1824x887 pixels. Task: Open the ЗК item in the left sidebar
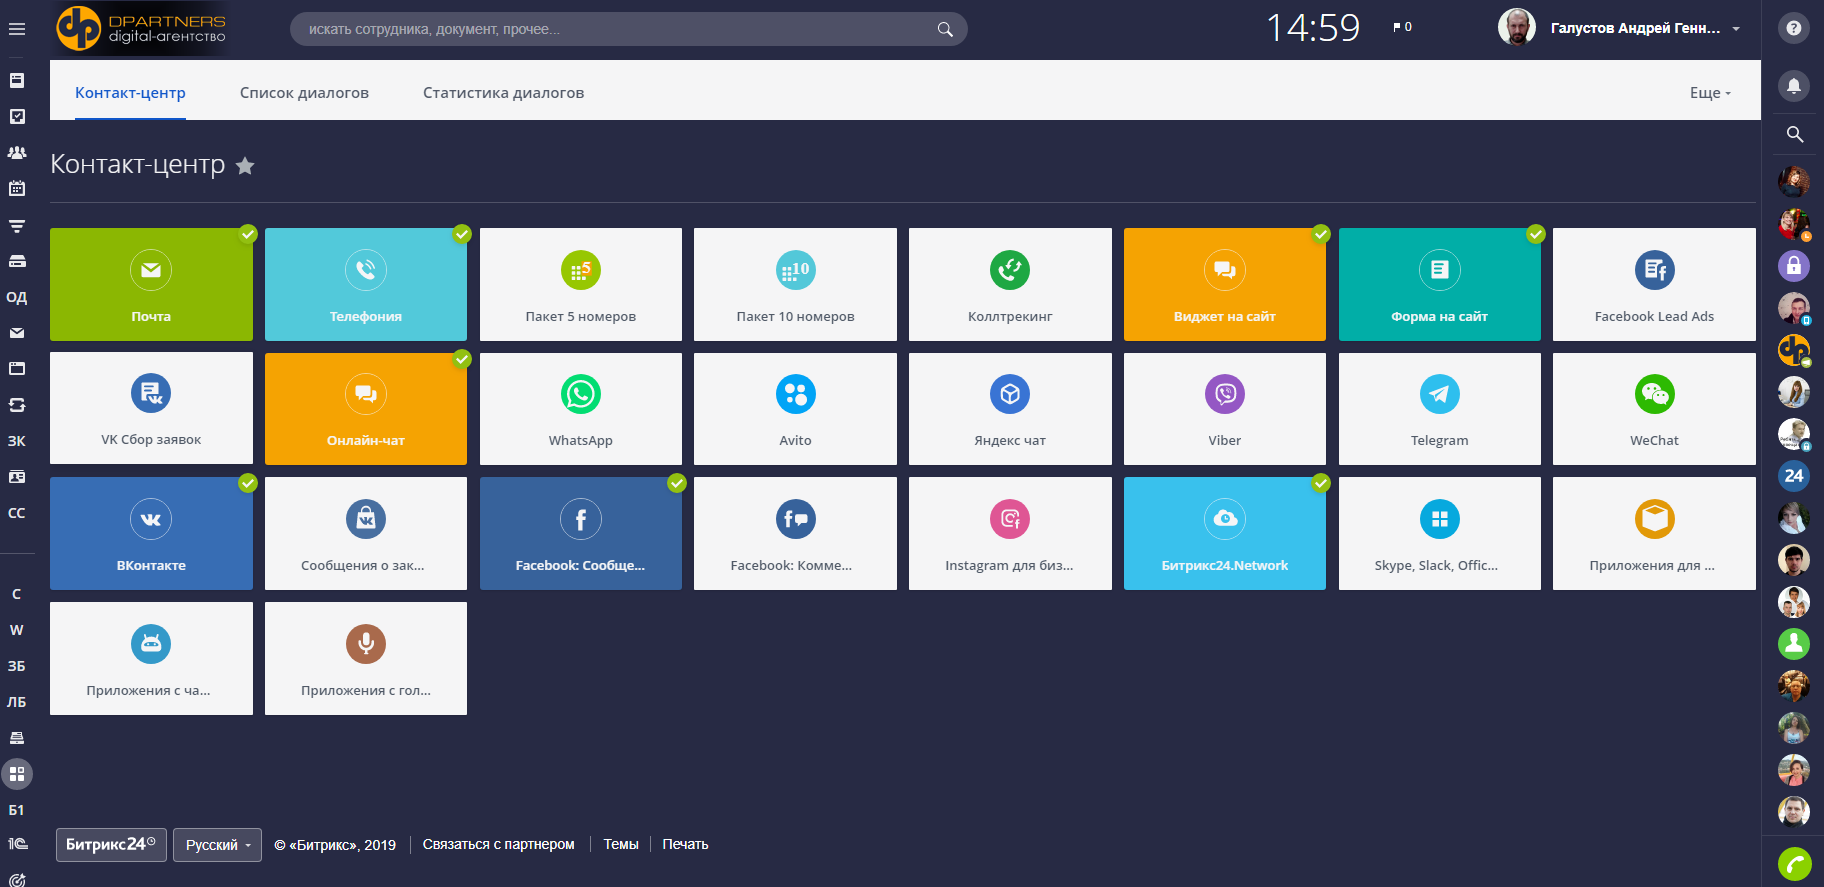17,441
